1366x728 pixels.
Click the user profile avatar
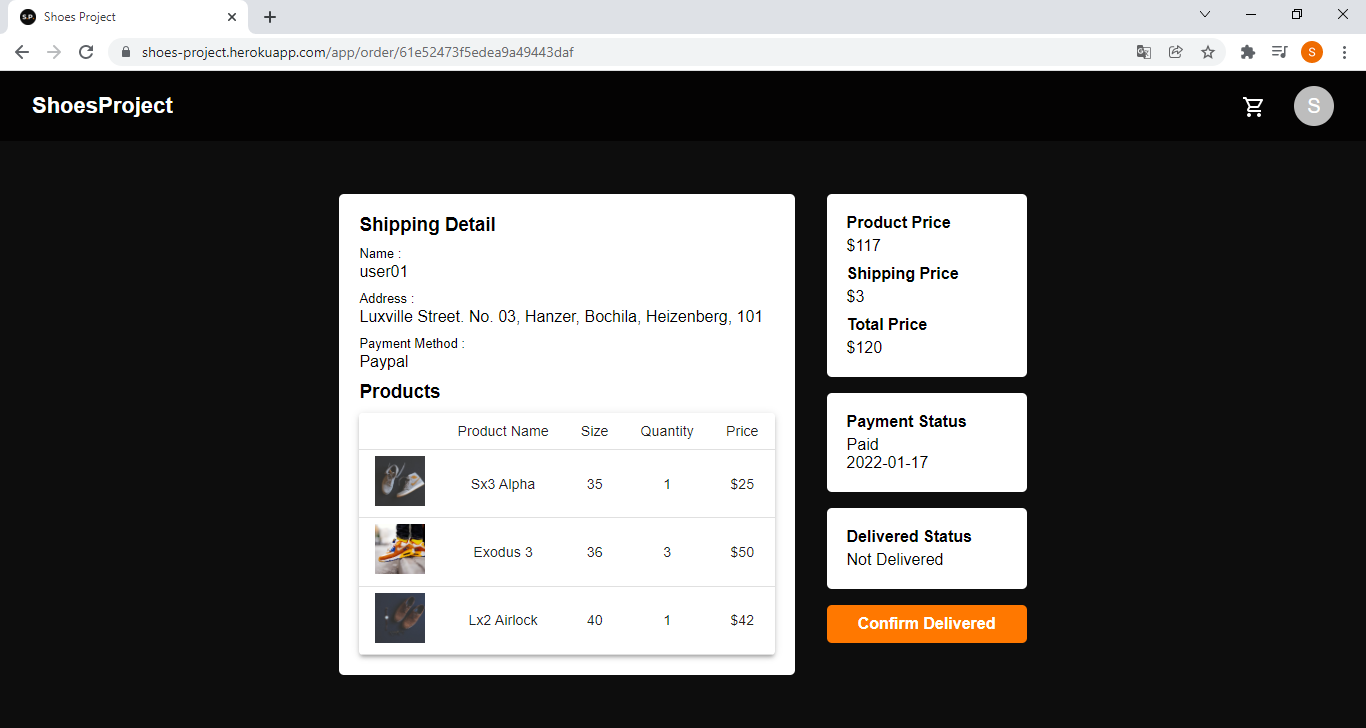[1313, 106]
